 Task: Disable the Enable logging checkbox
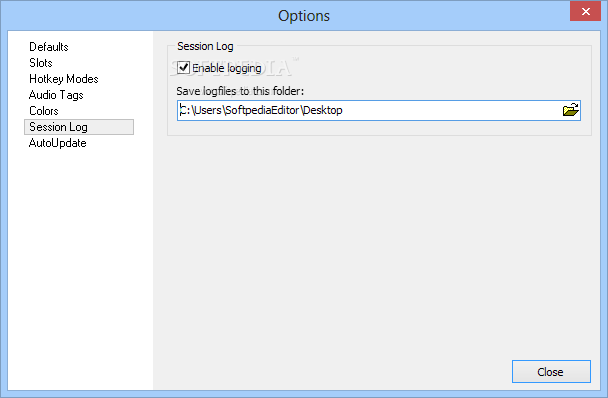coord(183,68)
